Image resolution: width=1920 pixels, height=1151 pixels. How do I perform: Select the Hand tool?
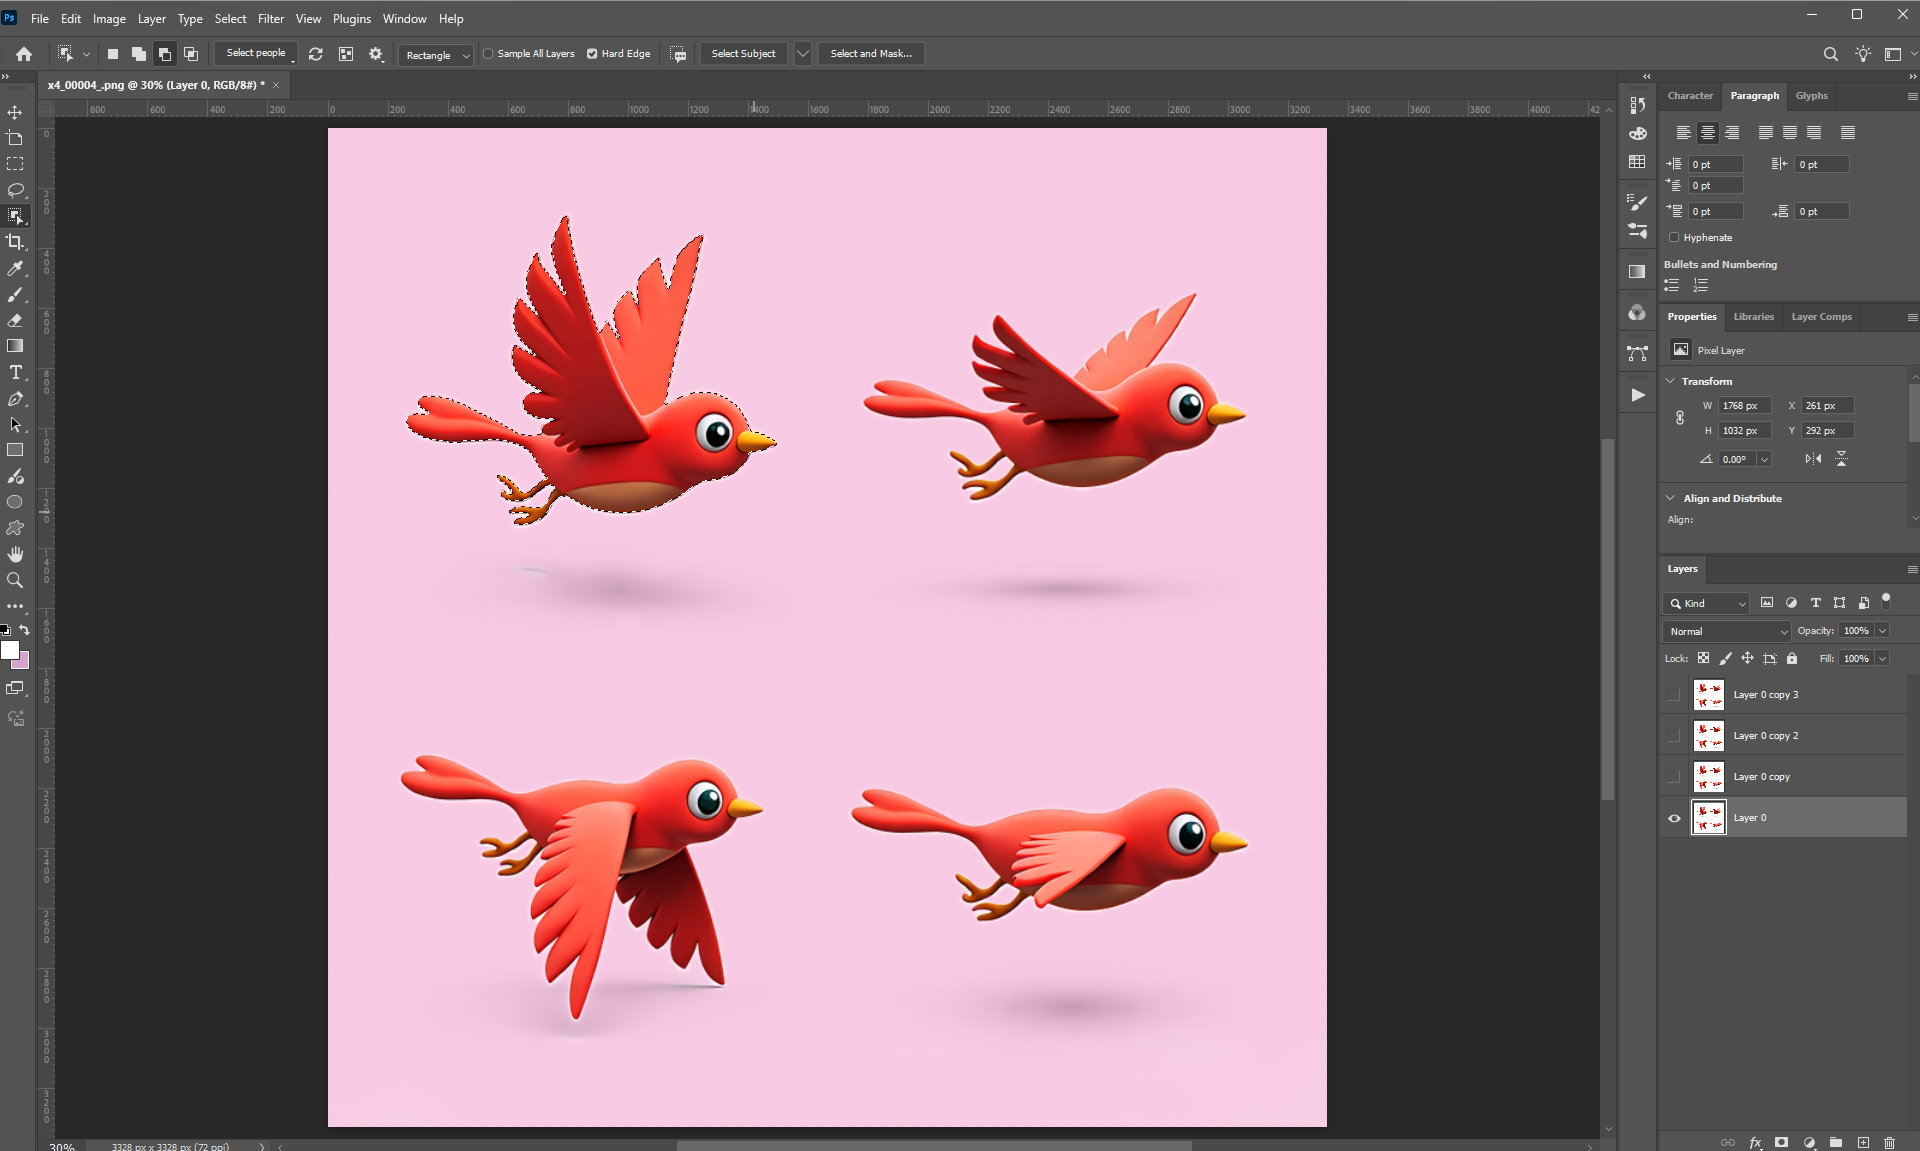point(15,554)
